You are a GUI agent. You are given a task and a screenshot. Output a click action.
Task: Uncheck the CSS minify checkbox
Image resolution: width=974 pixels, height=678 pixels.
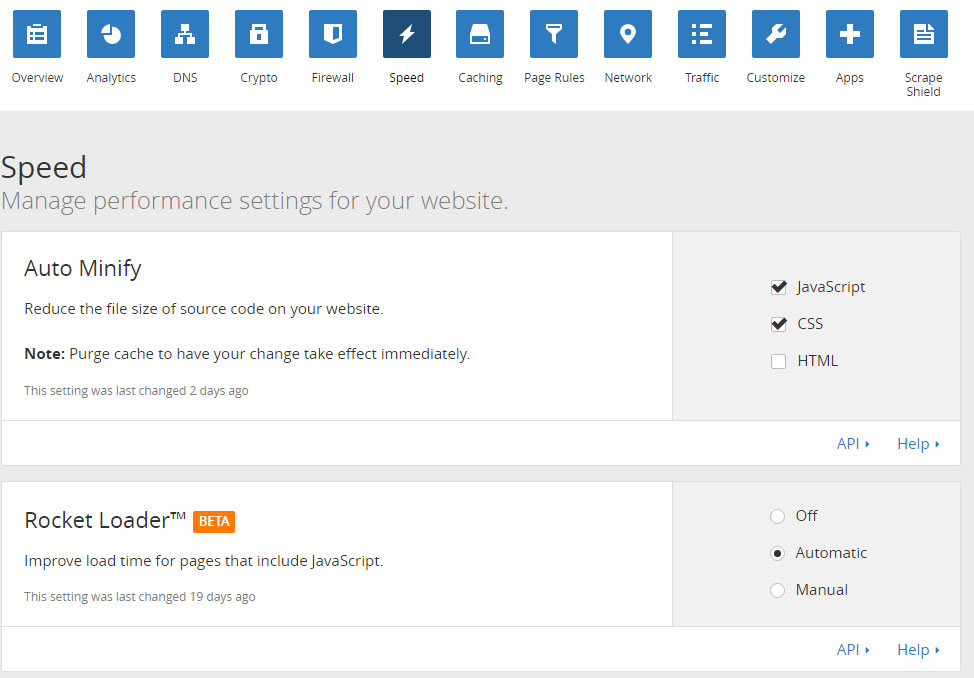779,324
